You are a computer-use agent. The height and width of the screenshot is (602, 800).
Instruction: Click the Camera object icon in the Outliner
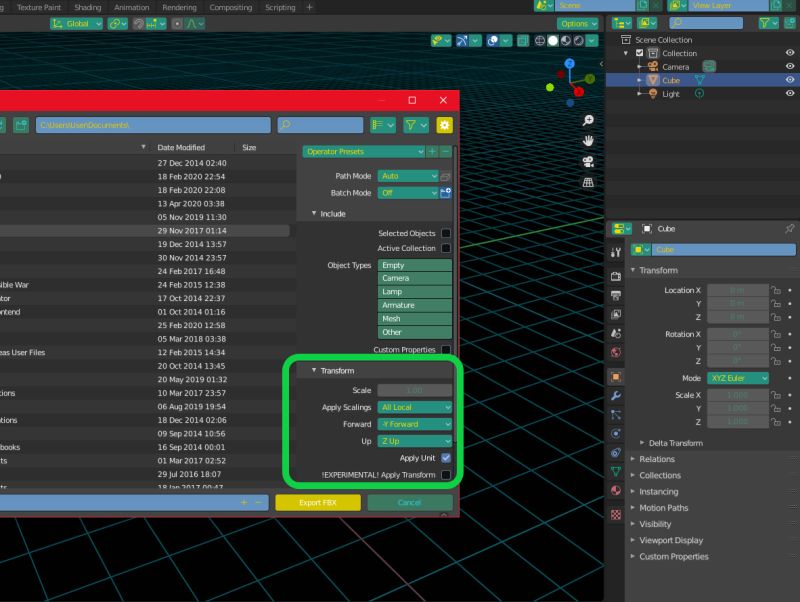click(652, 66)
